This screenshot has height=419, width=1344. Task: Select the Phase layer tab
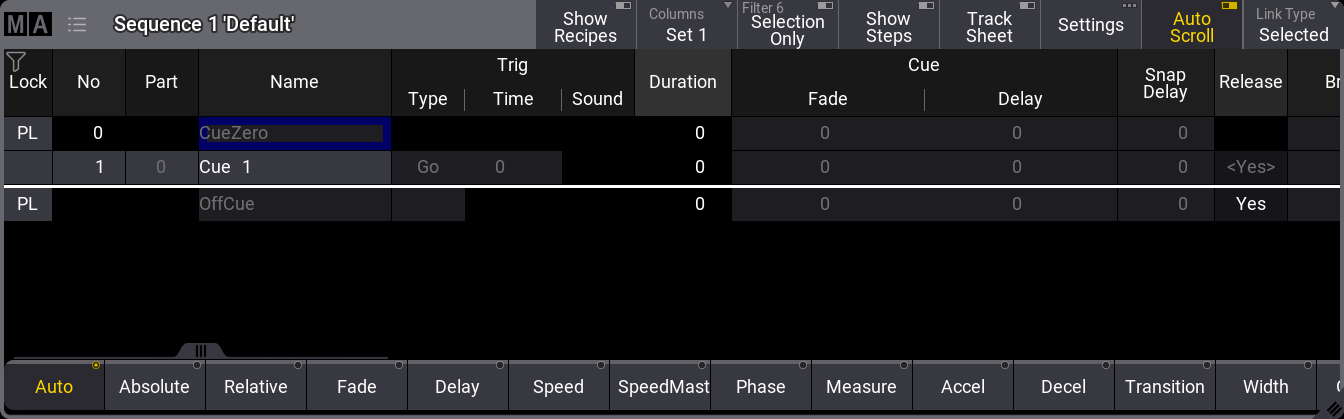[x=760, y=387]
